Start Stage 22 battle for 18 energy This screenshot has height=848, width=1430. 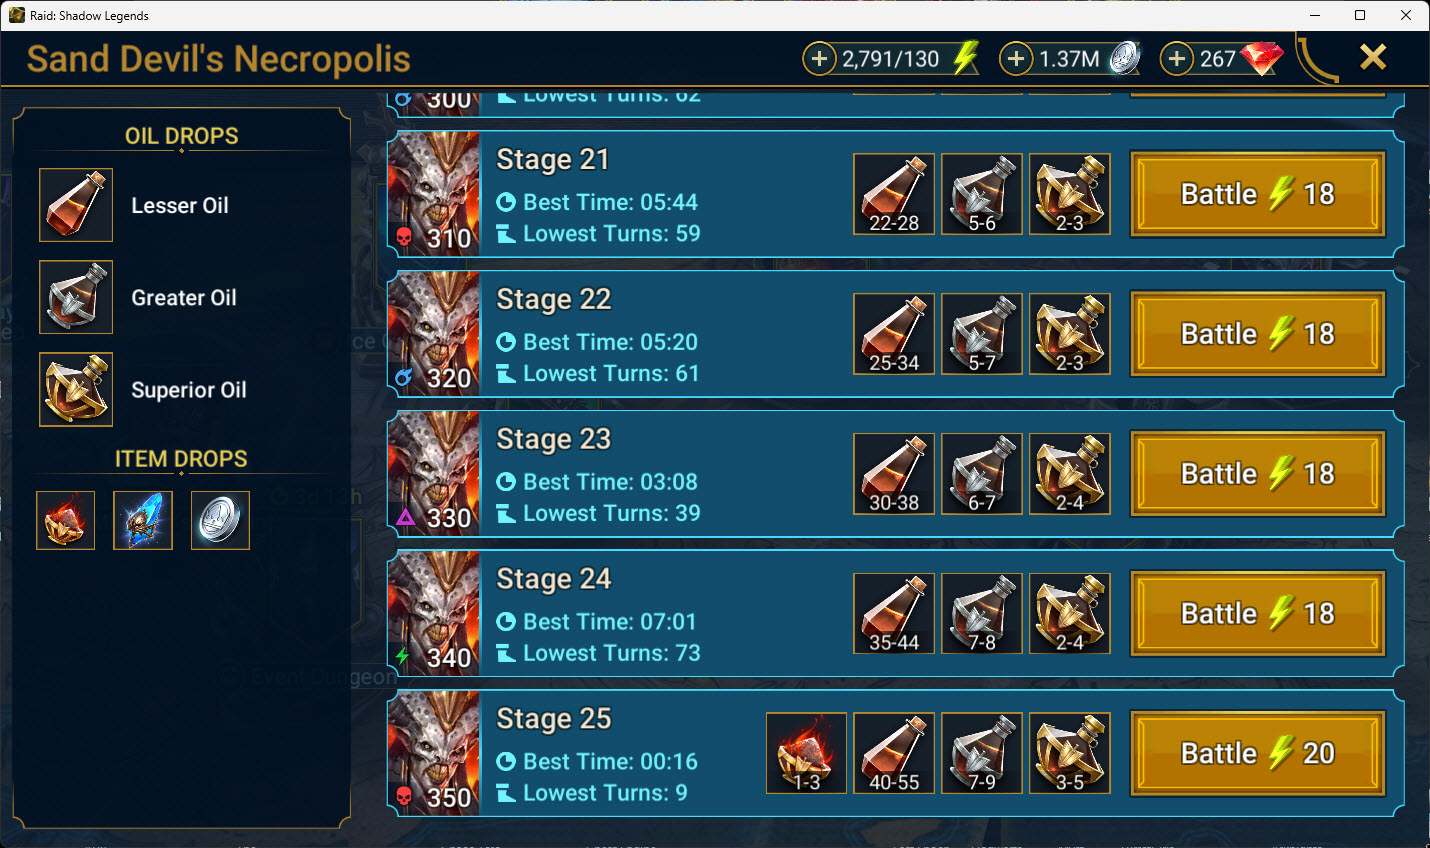[1258, 334]
